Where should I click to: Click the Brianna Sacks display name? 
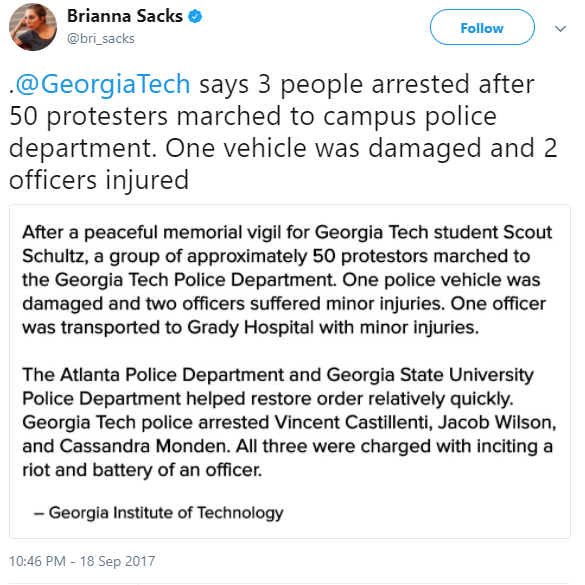125,16
